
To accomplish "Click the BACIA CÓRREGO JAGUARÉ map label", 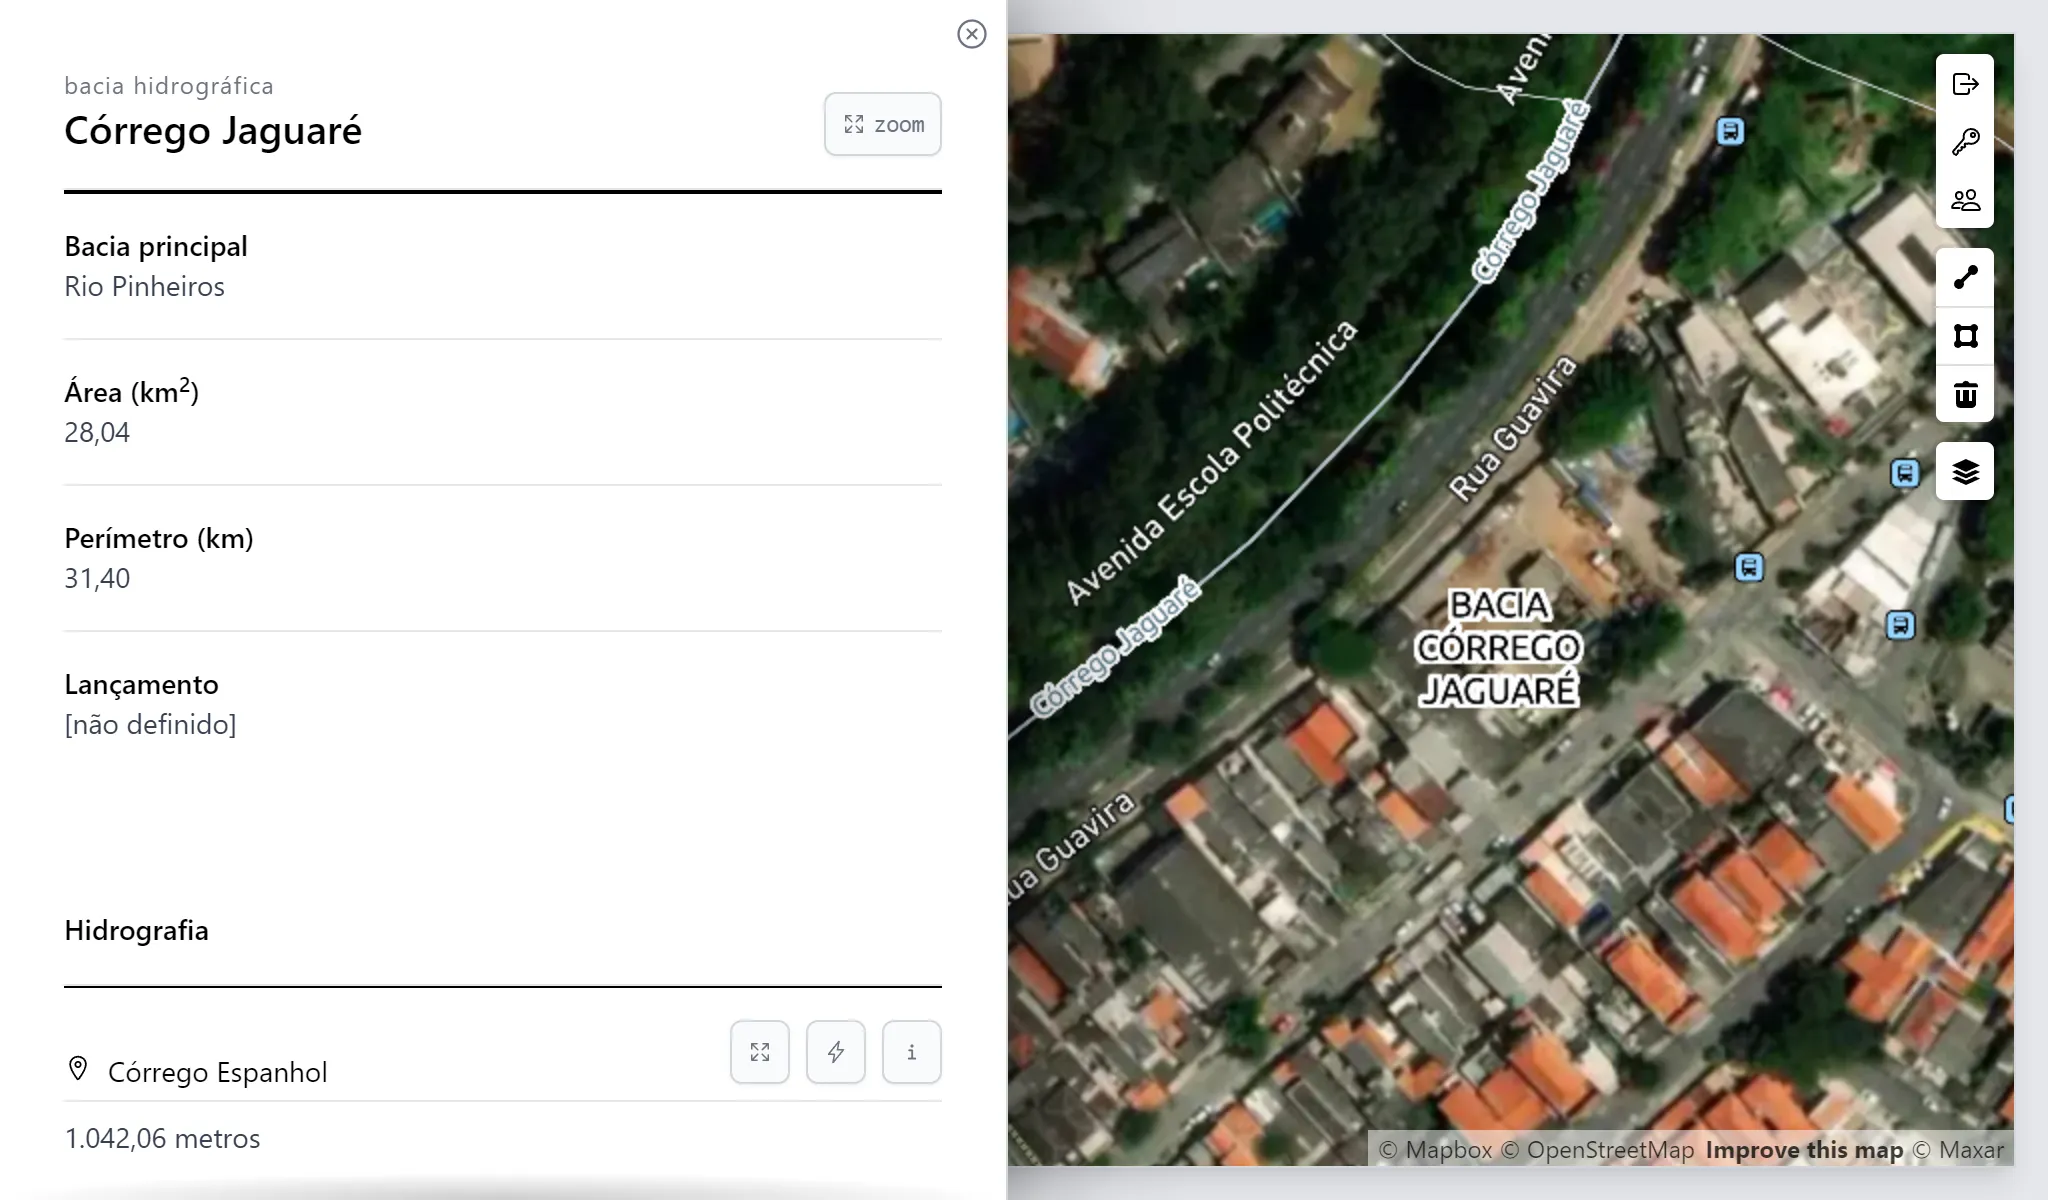I will 1498,648.
